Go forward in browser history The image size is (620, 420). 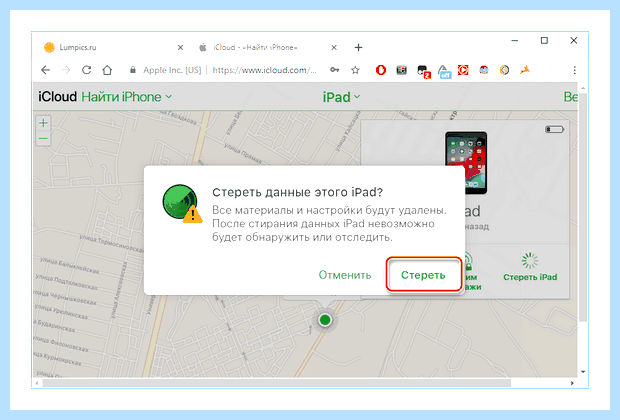[66, 70]
